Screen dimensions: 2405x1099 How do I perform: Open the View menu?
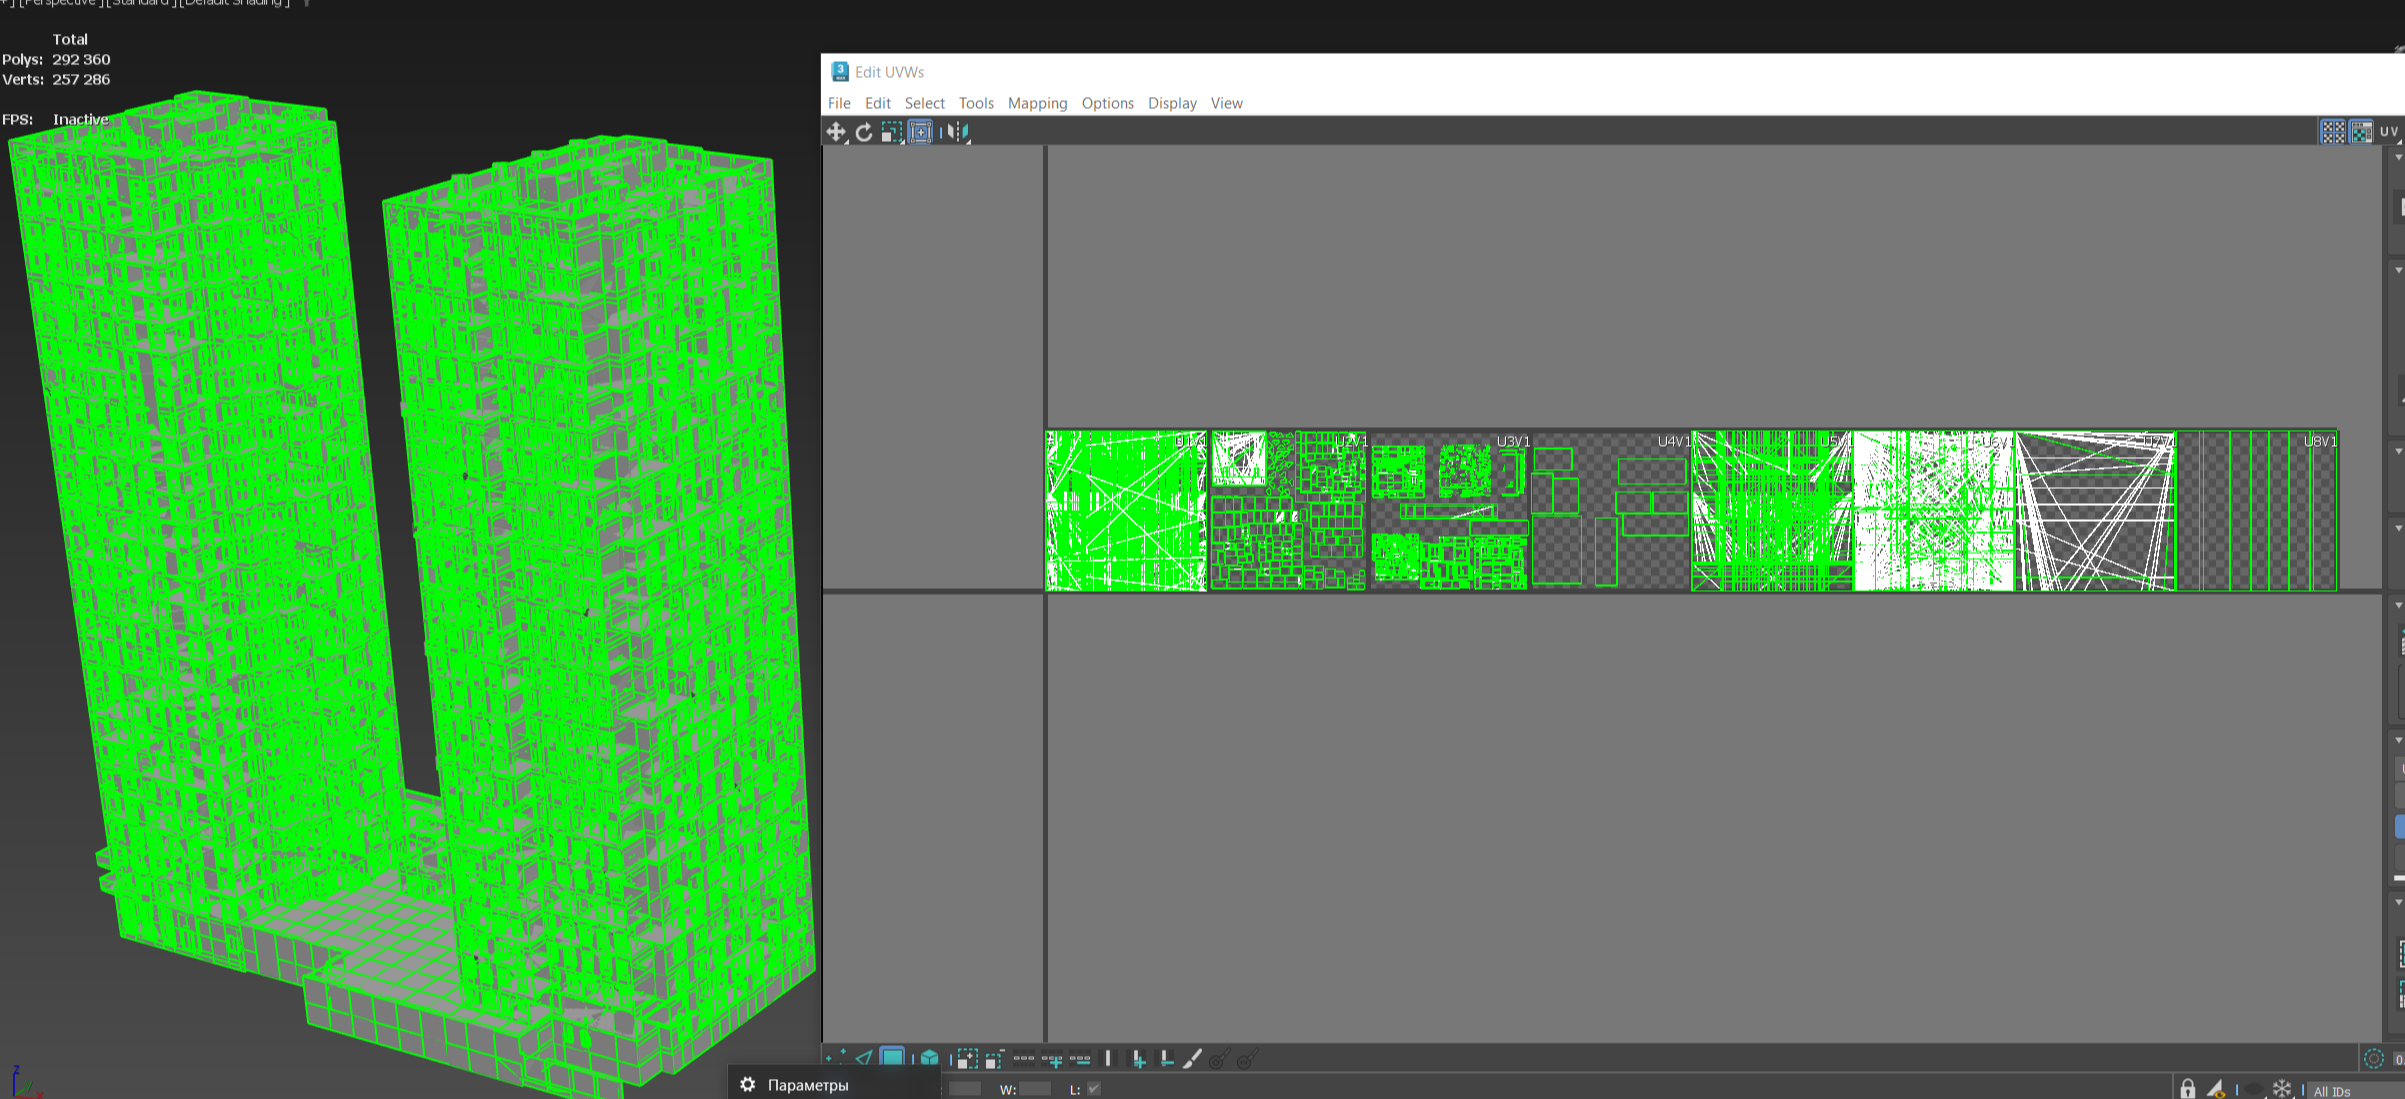[x=1226, y=103]
